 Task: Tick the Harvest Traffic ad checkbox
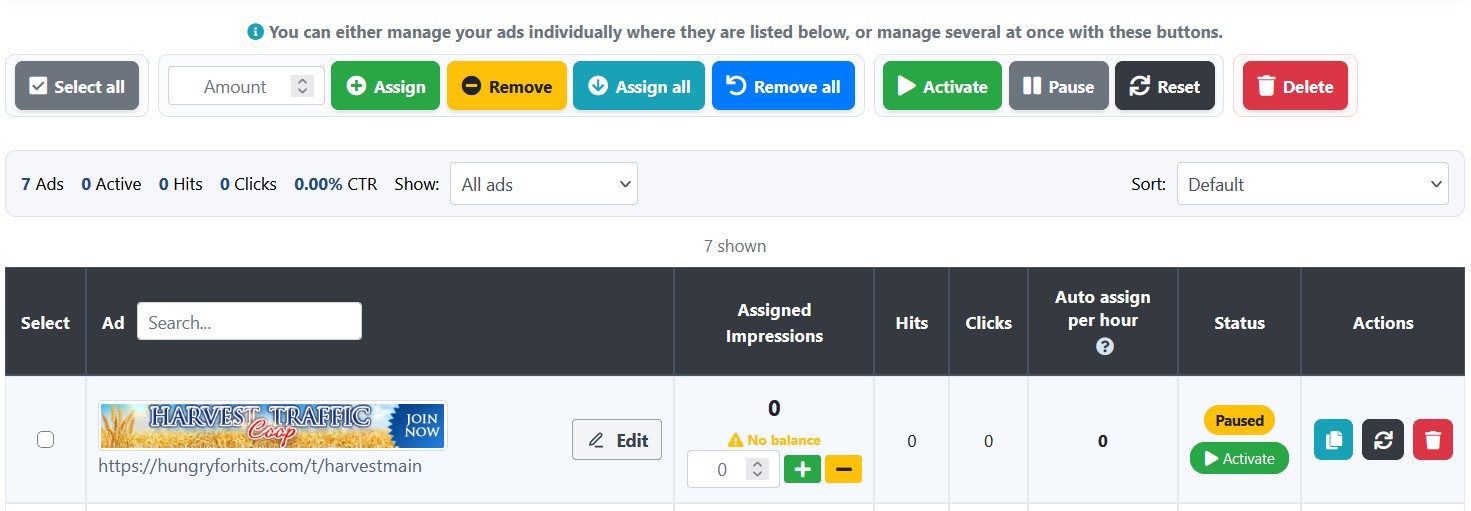(x=45, y=439)
